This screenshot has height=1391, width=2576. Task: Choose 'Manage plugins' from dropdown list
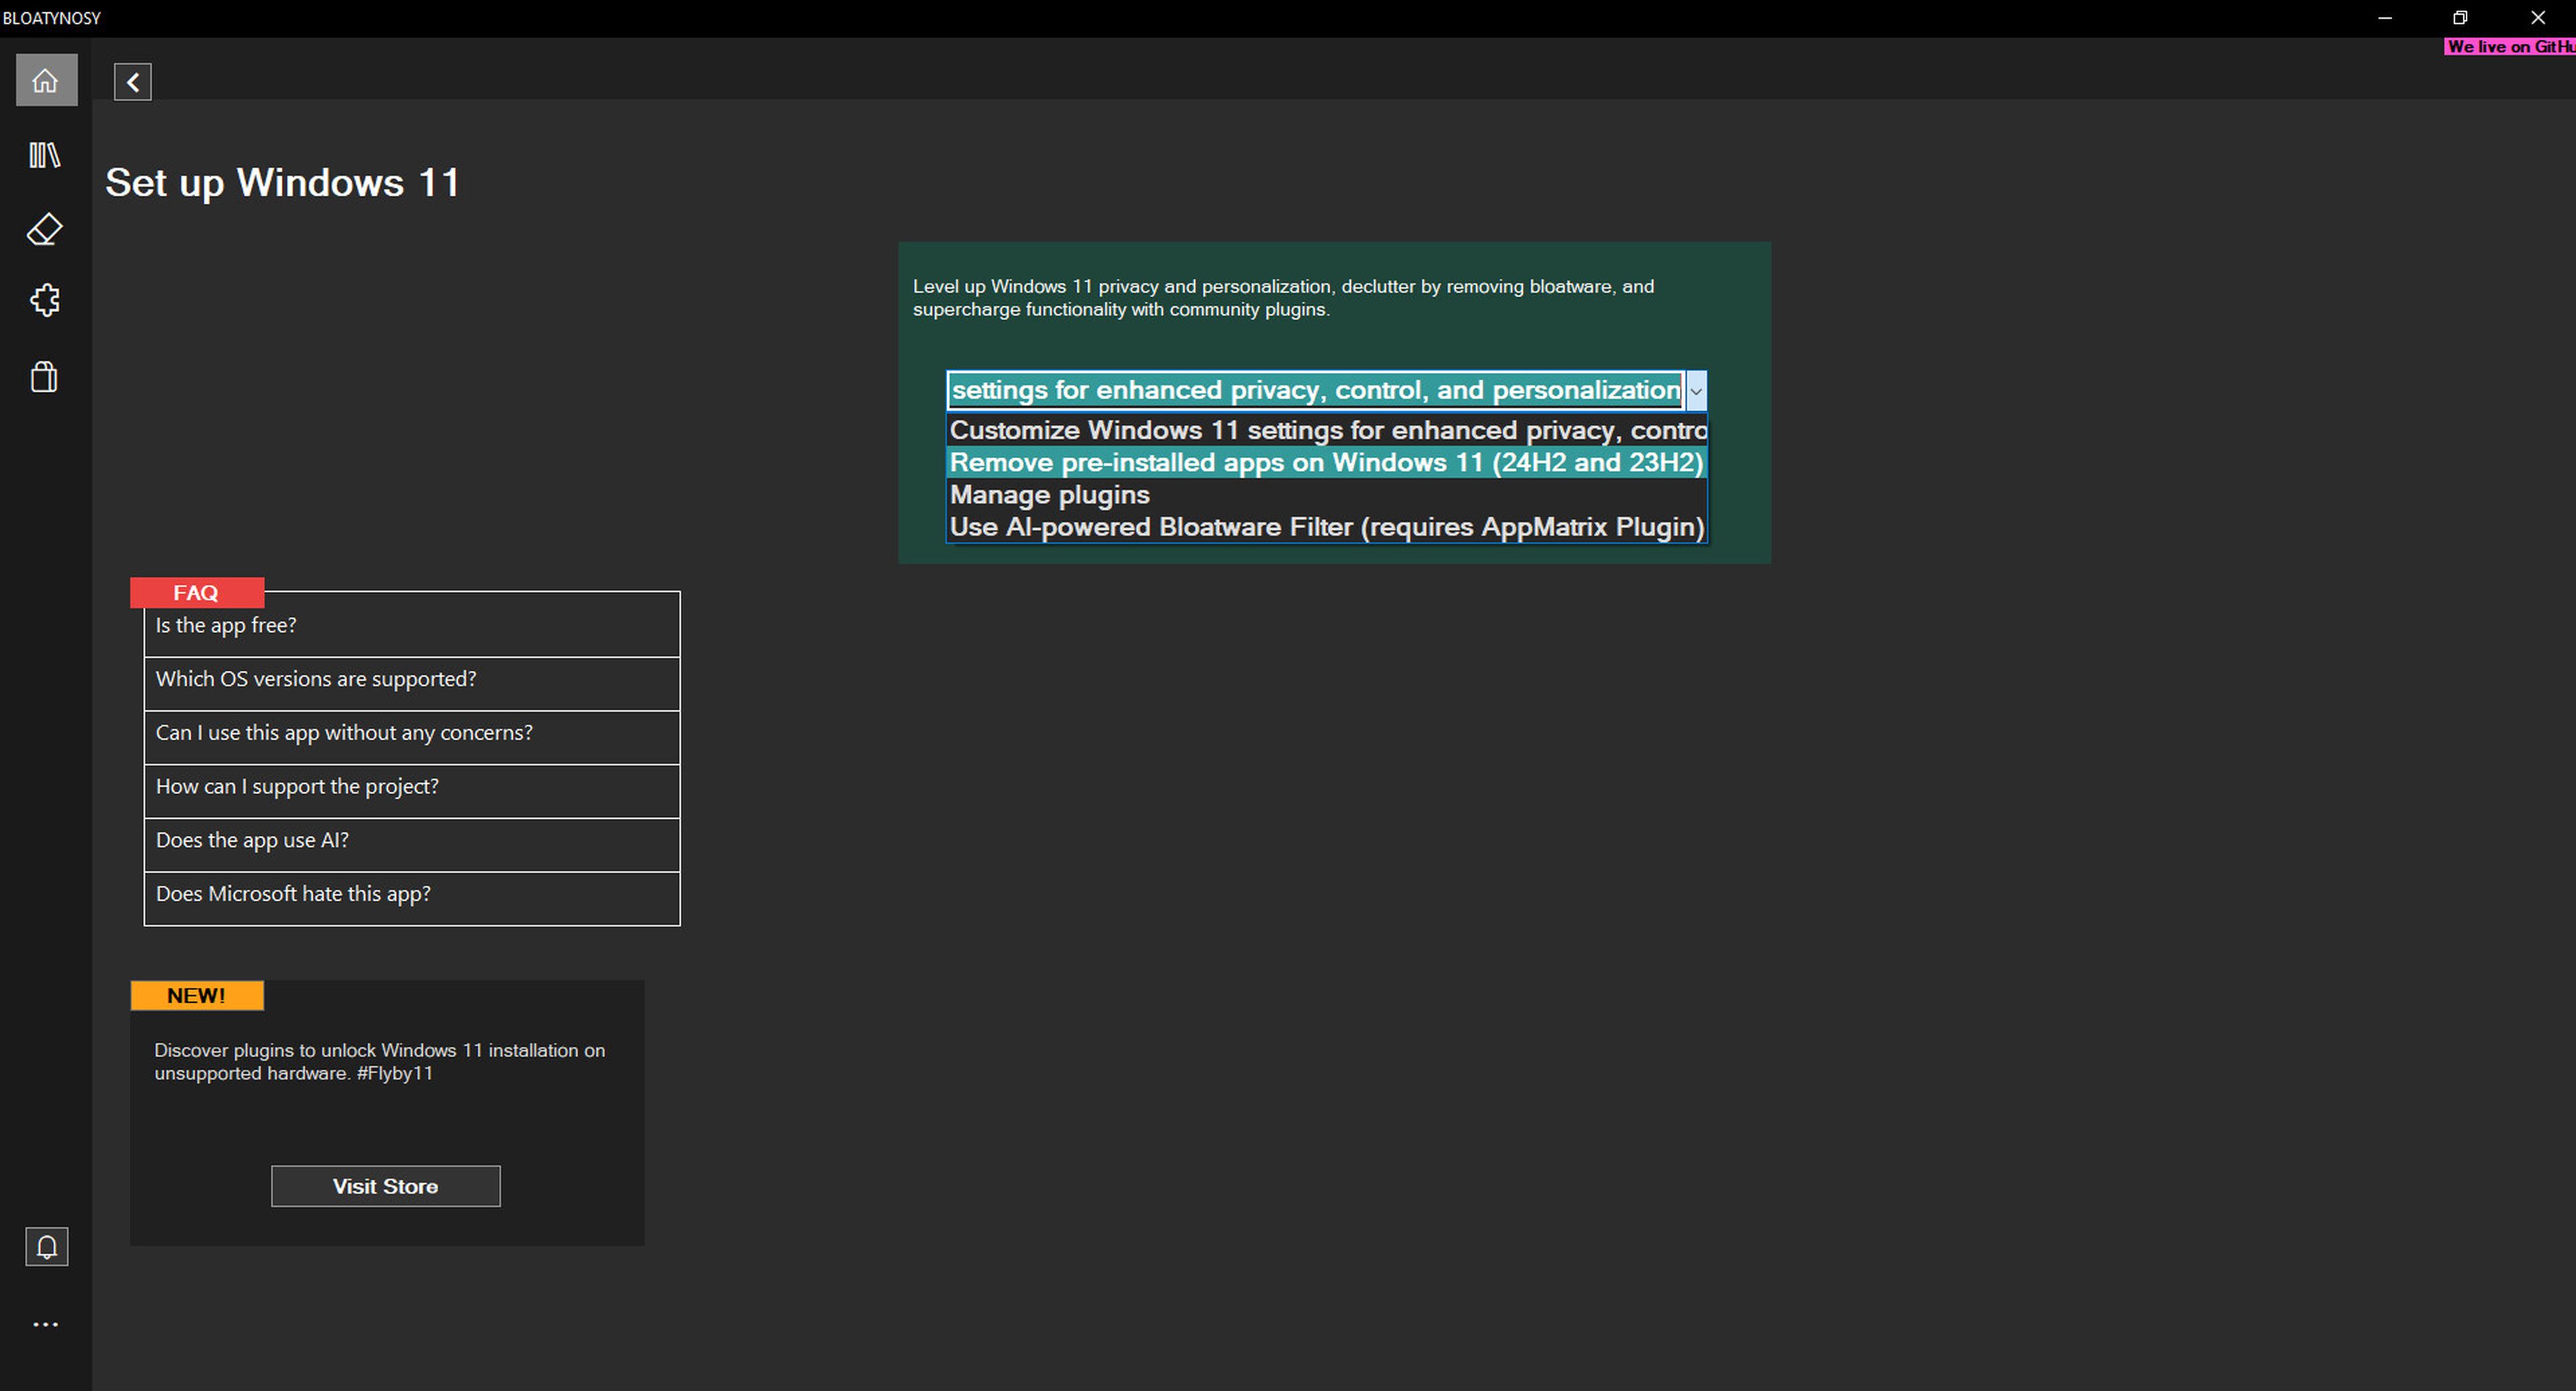coord(1327,495)
